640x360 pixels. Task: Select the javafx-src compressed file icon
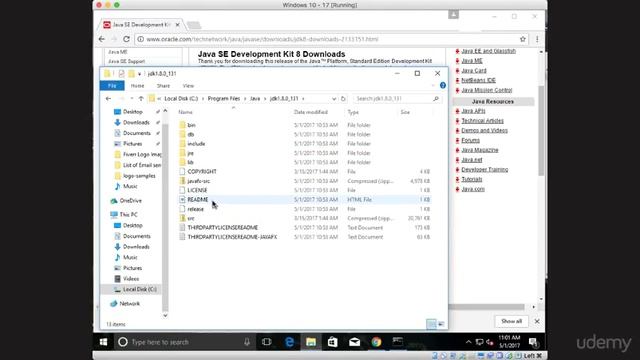[x=182, y=181]
